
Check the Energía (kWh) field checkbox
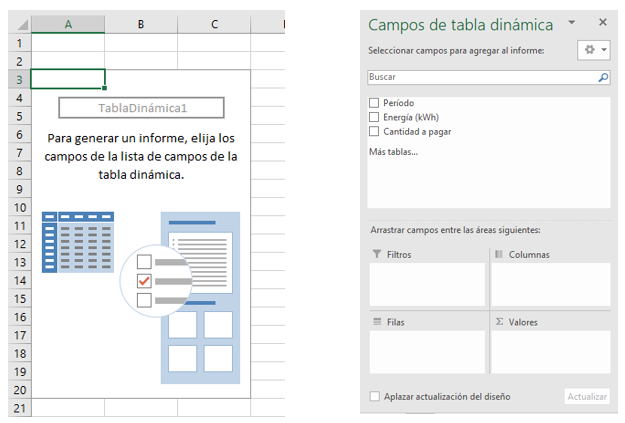pyautogui.click(x=374, y=117)
